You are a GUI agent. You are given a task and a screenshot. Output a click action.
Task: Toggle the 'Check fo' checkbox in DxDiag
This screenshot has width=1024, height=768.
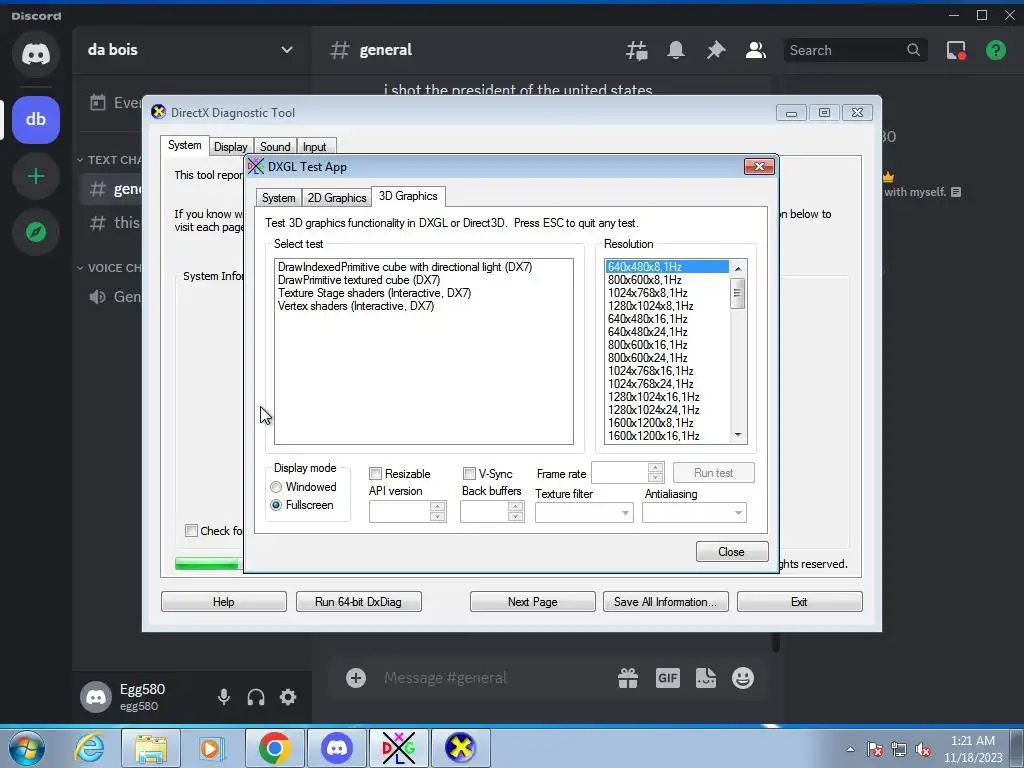tap(191, 530)
